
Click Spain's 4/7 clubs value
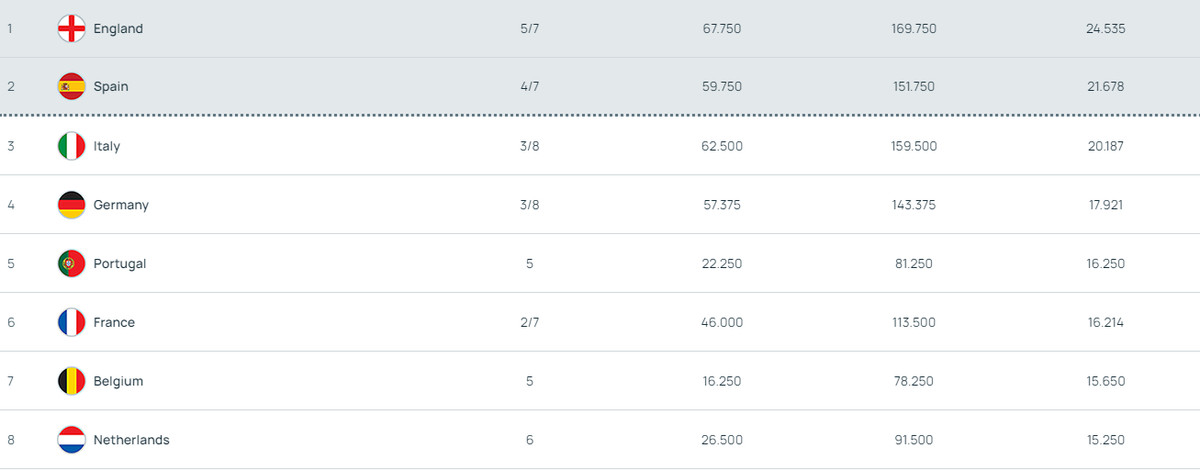pyautogui.click(x=529, y=87)
